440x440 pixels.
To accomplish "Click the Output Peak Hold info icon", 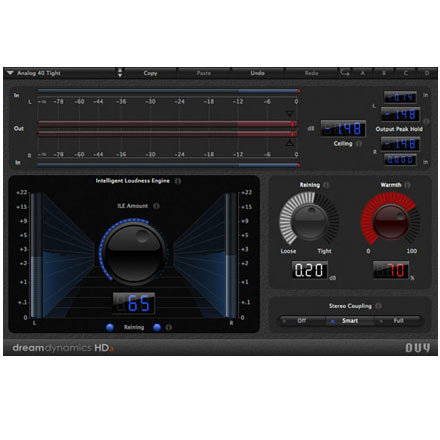I will [x=426, y=121].
